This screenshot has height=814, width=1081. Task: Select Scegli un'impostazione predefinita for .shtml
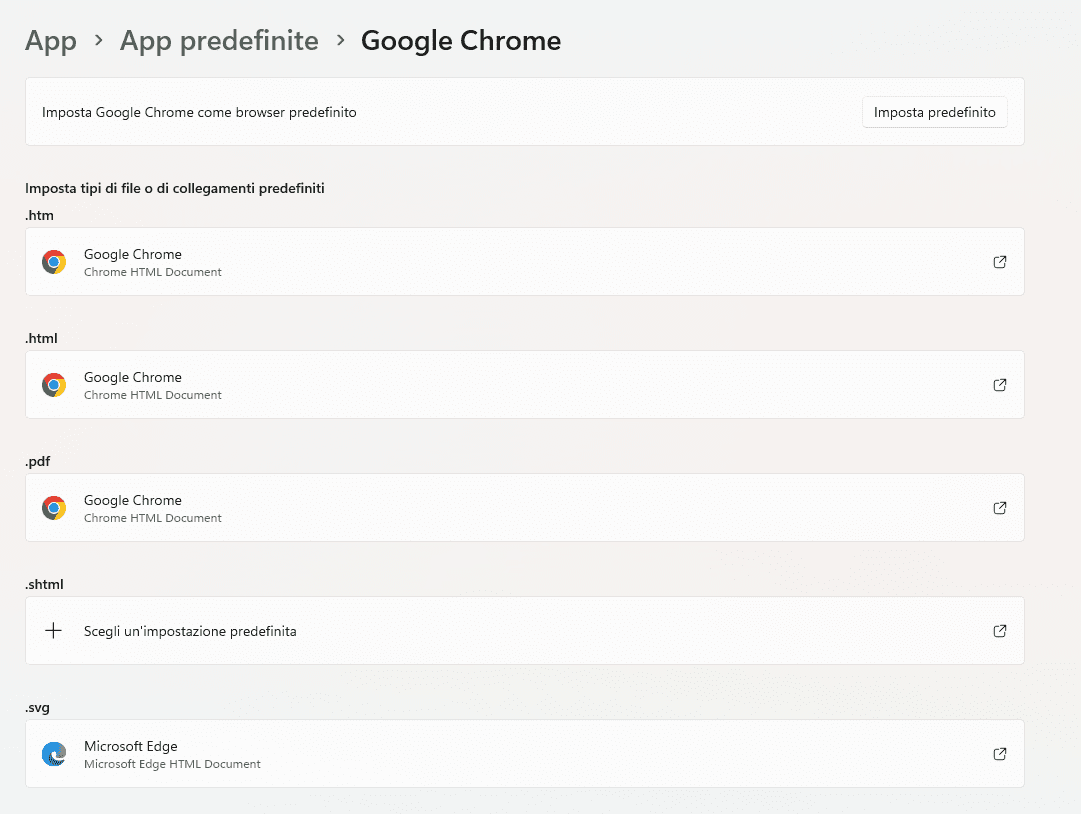tap(190, 631)
